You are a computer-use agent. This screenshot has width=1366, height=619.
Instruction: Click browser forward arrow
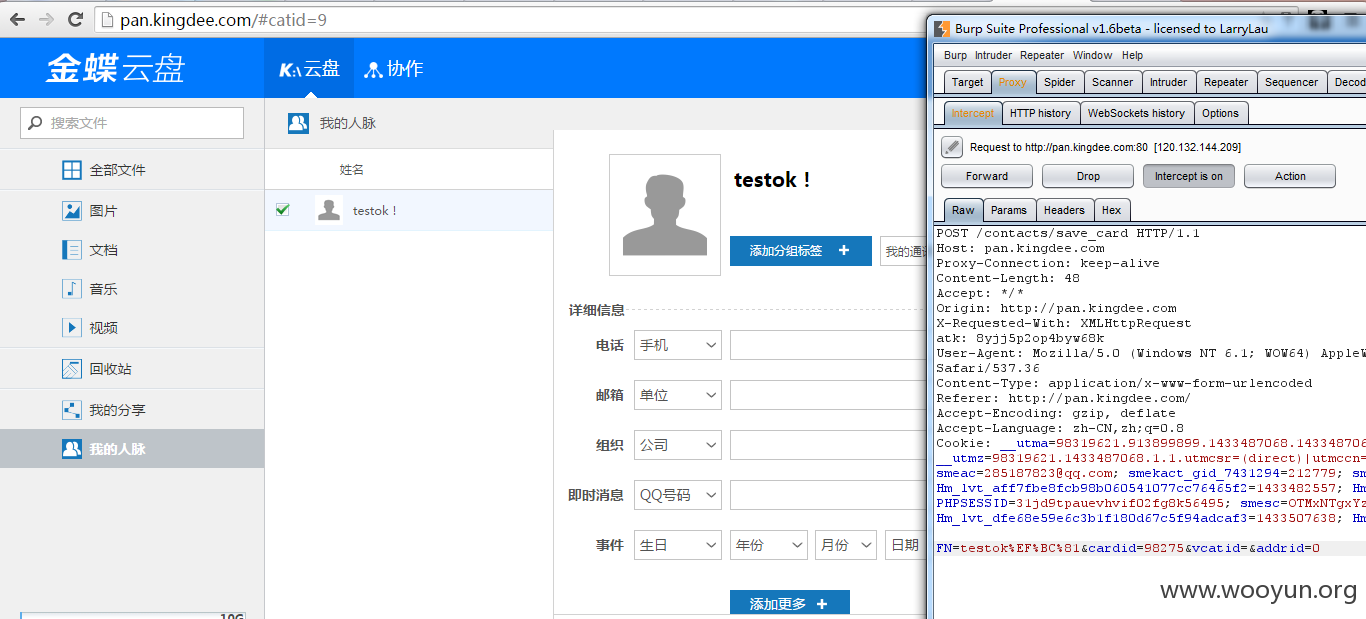pyautogui.click(x=46, y=19)
